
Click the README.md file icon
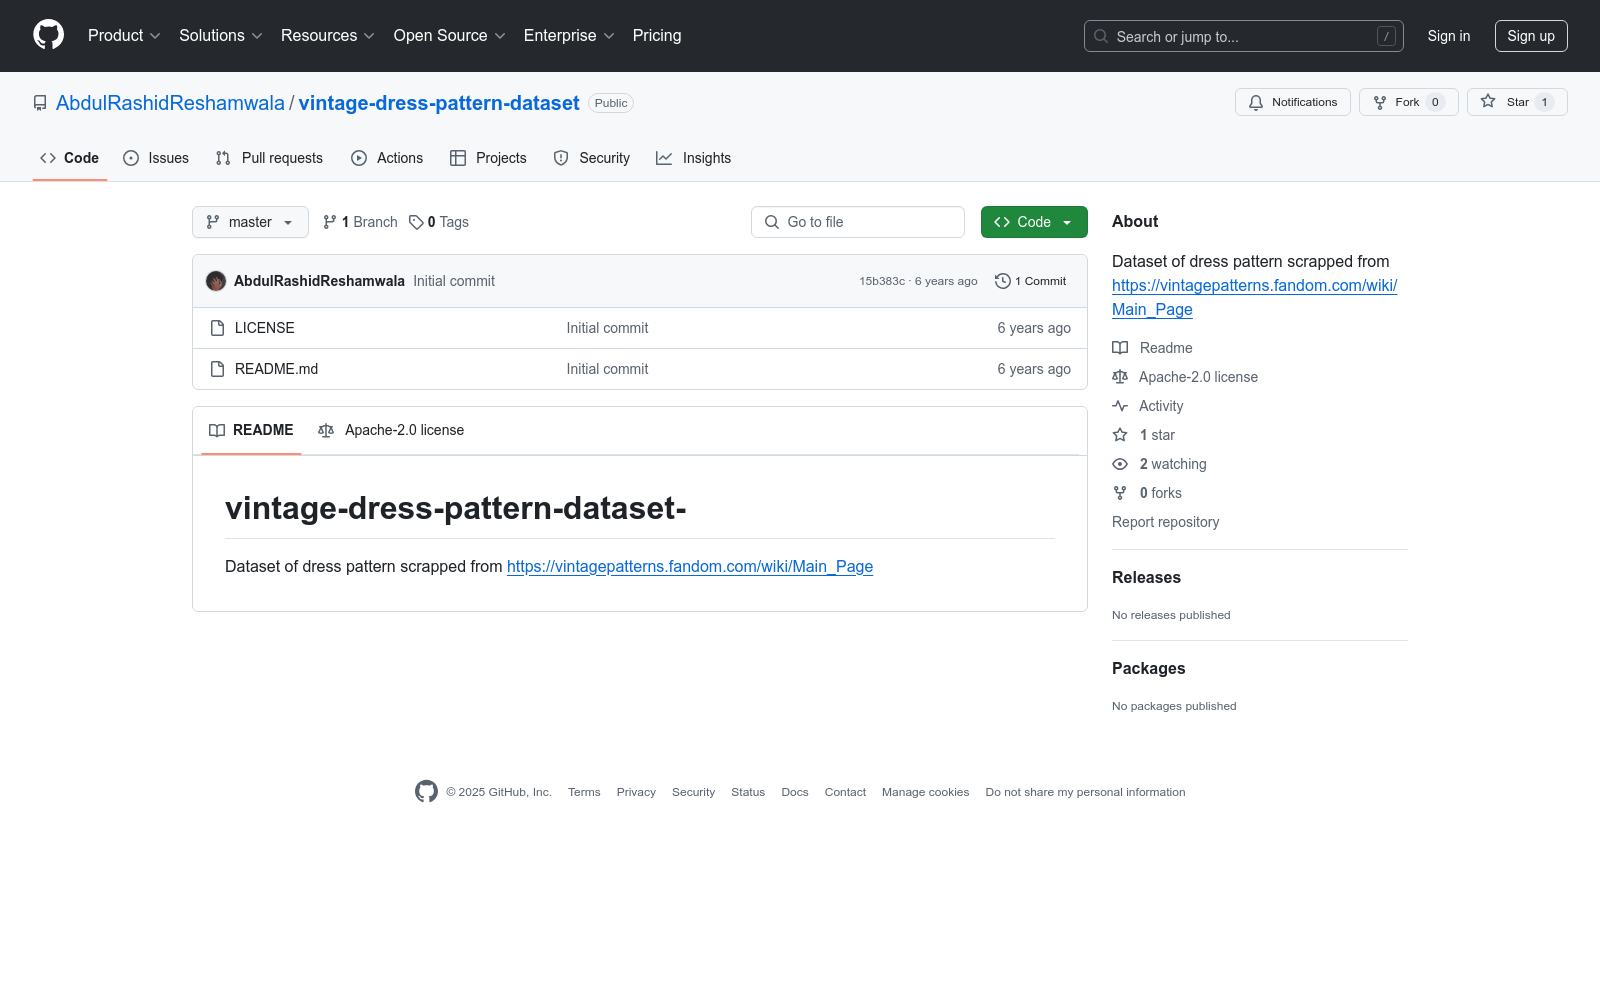pos(217,369)
